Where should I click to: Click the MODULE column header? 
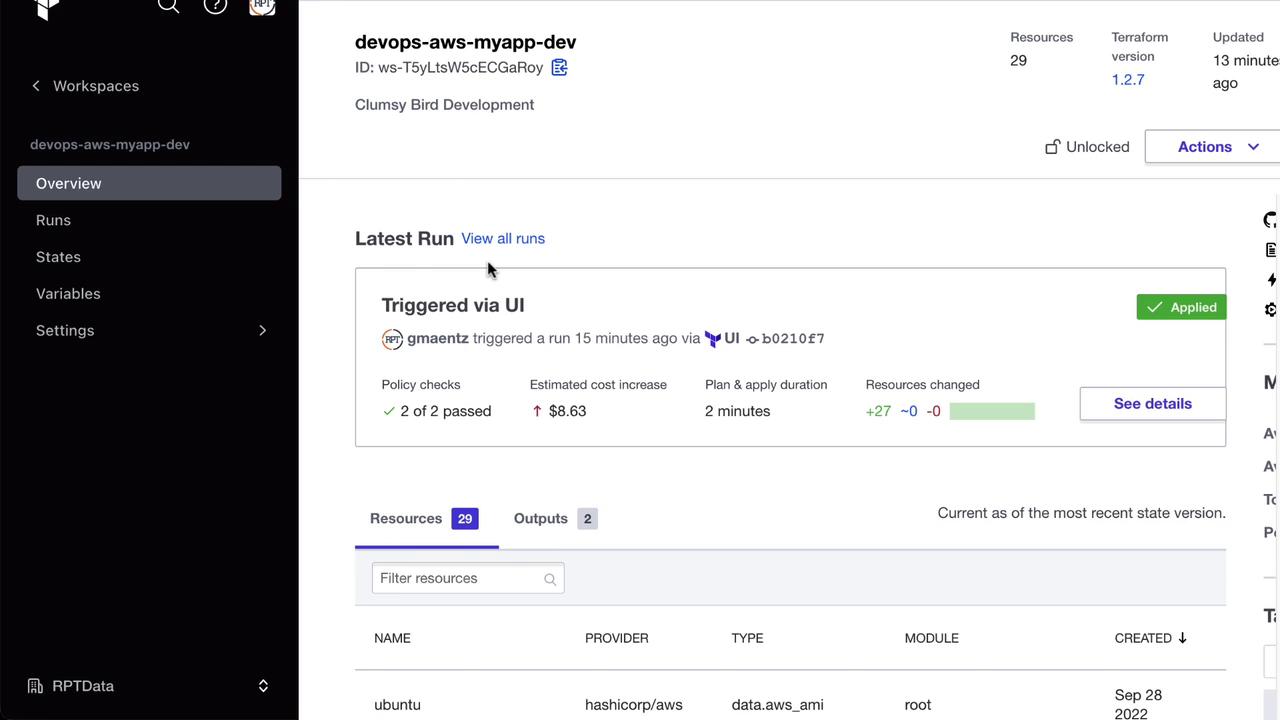click(932, 638)
